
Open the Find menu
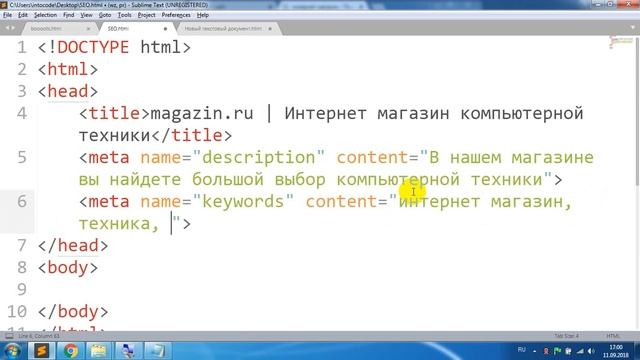coord(69,15)
